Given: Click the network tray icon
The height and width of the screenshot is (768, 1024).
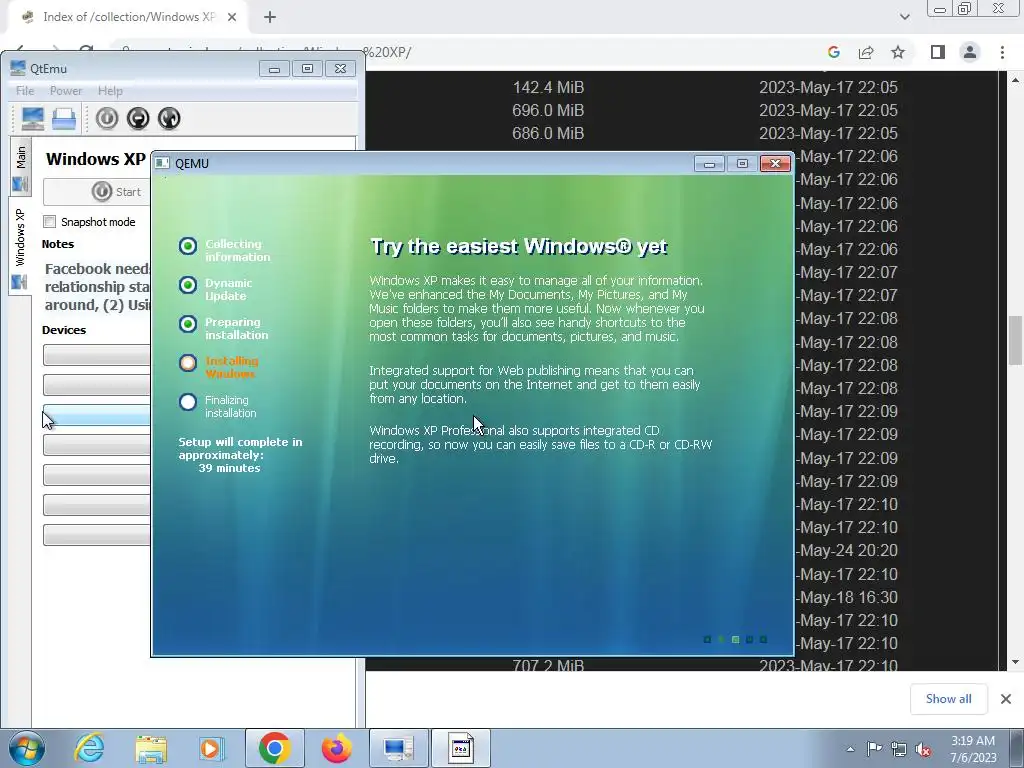Looking at the screenshot, I should click(x=899, y=749).
